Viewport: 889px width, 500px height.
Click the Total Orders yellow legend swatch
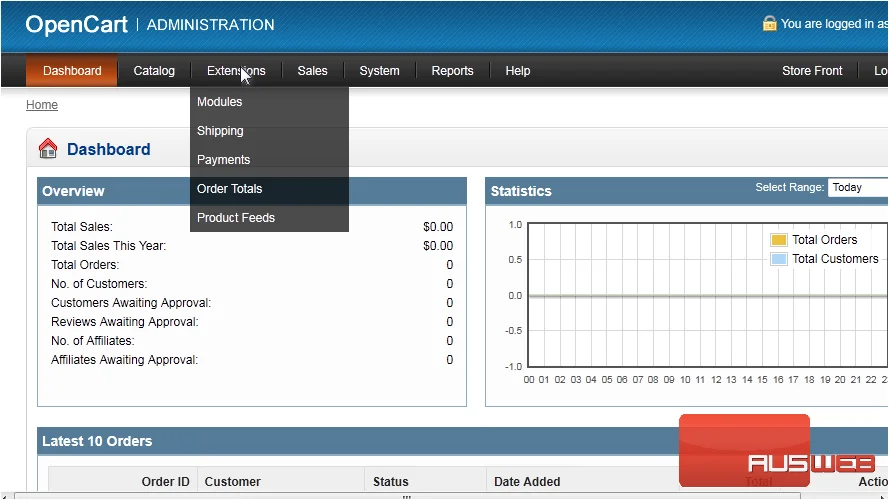click(778, 240)
